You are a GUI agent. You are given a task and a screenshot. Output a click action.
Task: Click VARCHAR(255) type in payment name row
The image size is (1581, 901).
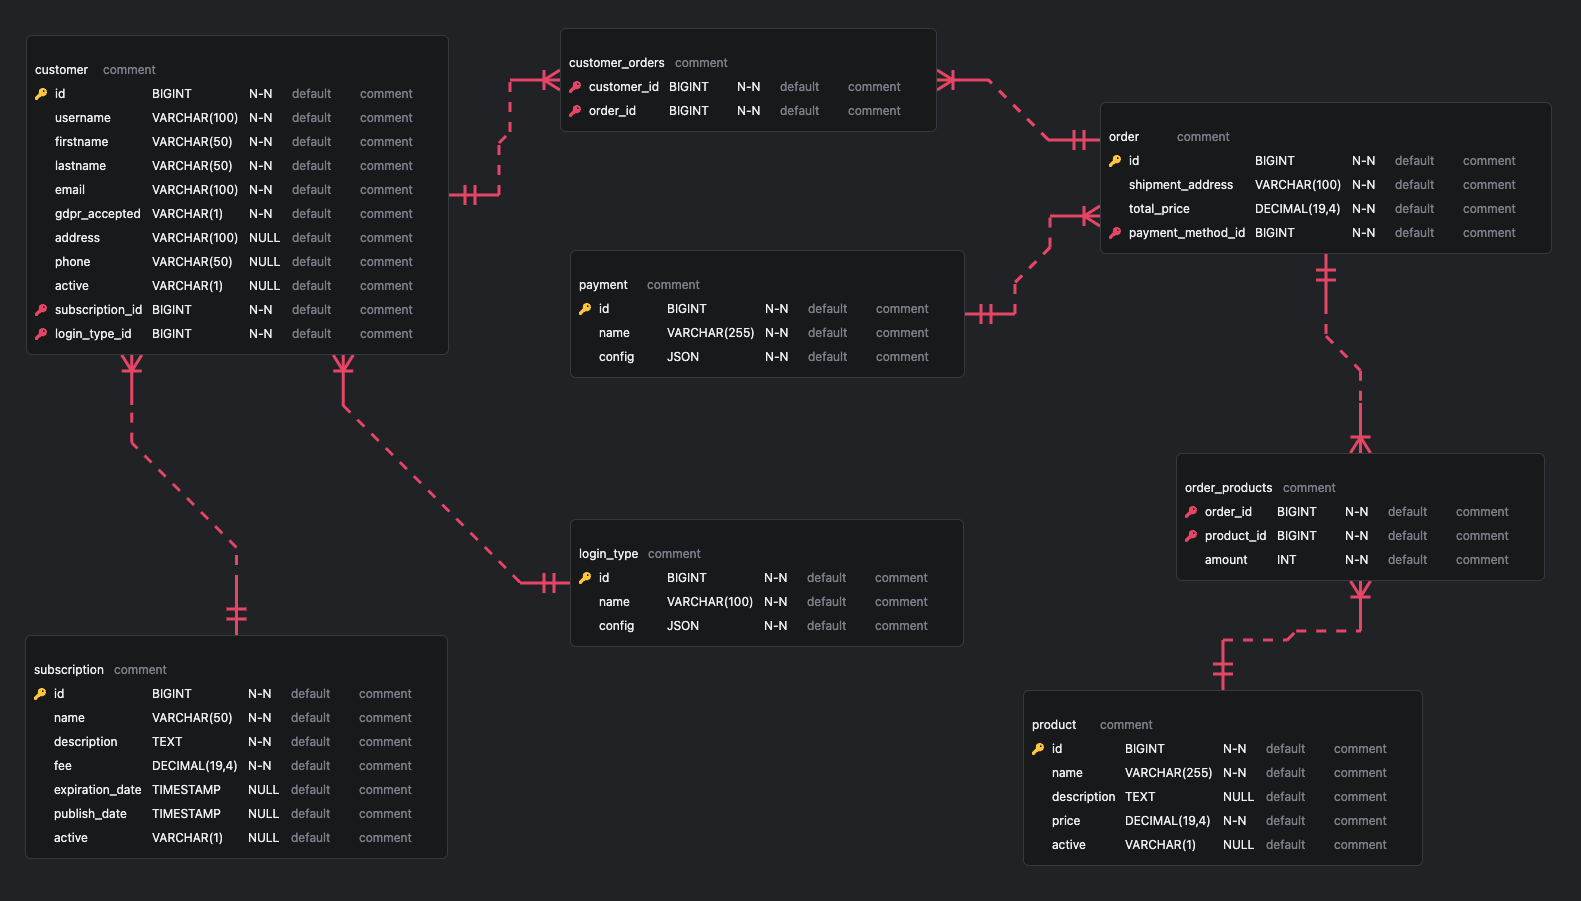coord(710,333)
